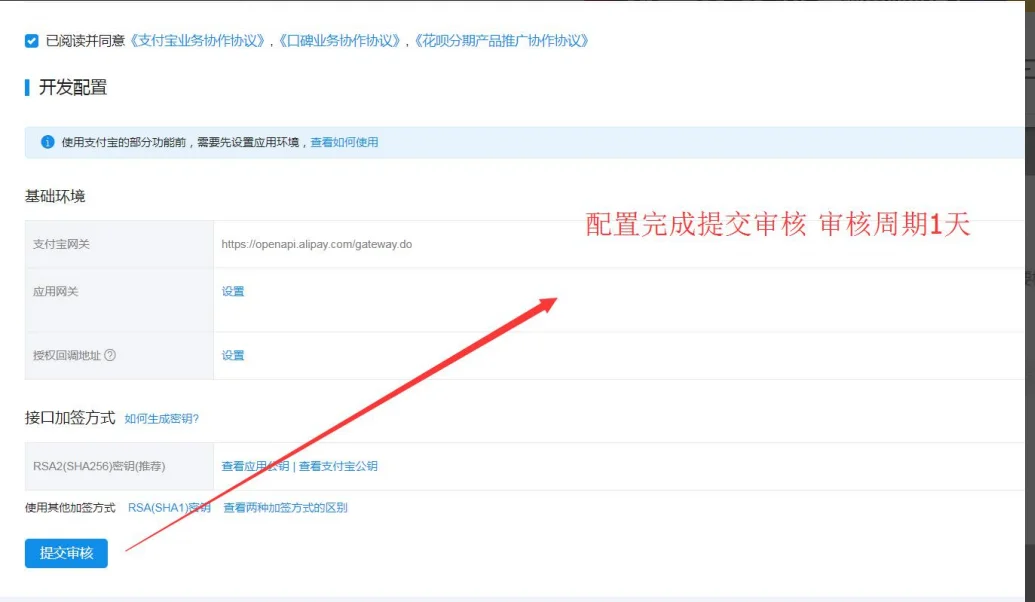This screenshot has width=1035, height=602.
Task: Open the 查看如何使用 link
Action: tap(344, 142)
